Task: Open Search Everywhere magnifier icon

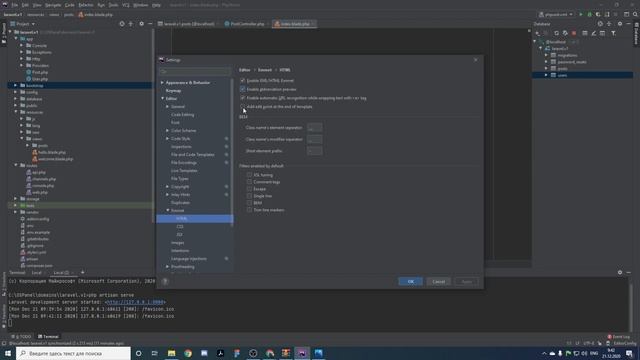Action: [635, 14]
